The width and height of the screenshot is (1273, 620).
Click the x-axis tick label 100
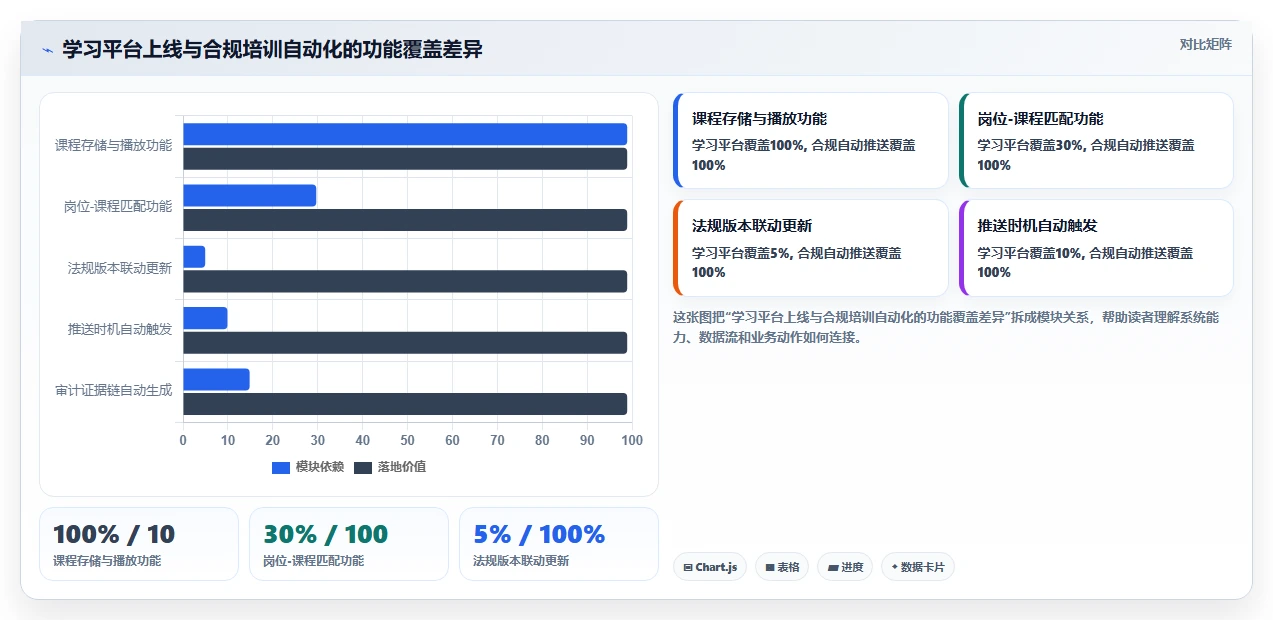click(x=632, y=440)
